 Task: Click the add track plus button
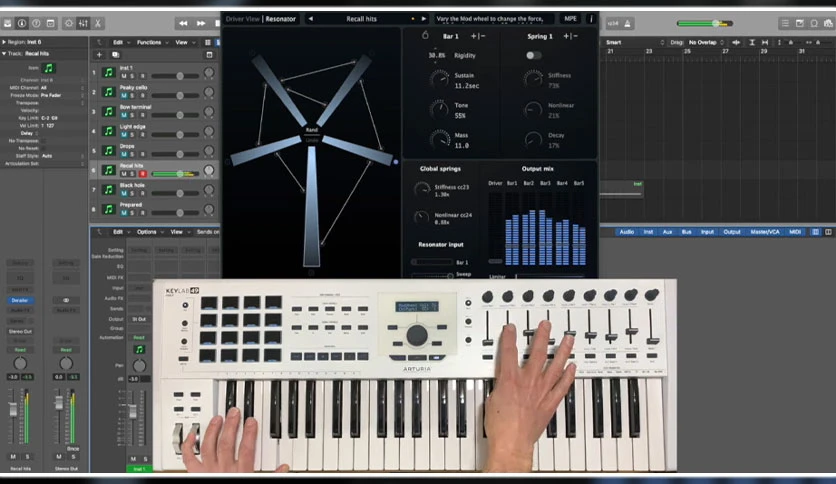[99, 54]
